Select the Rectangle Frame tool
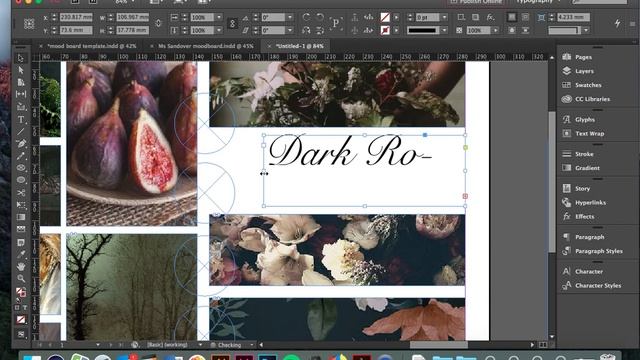The image size is (640, 360). [21, 168]
